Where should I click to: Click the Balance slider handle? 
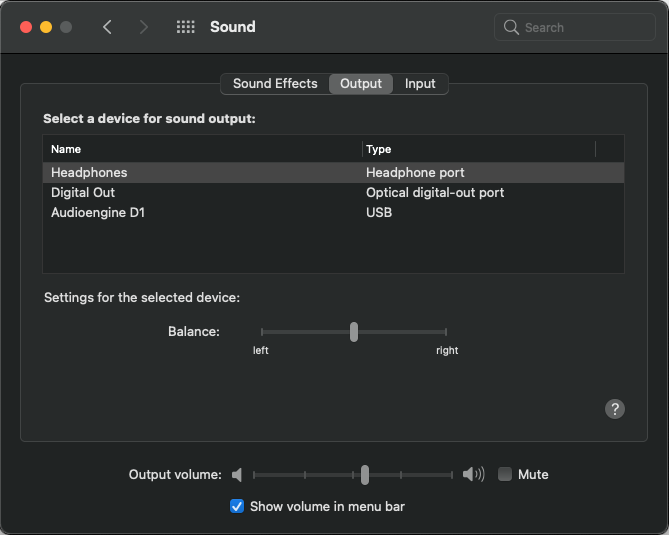354,332
